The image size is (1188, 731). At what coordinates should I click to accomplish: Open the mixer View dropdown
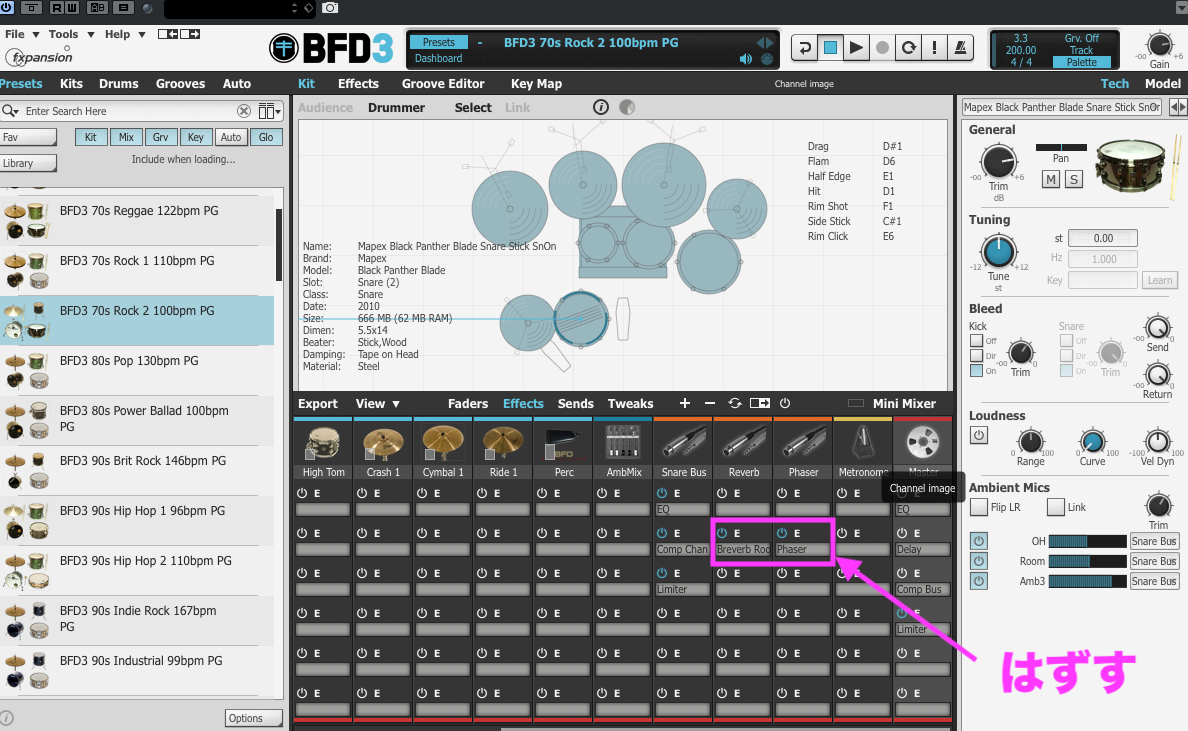(x=377, y=404)
